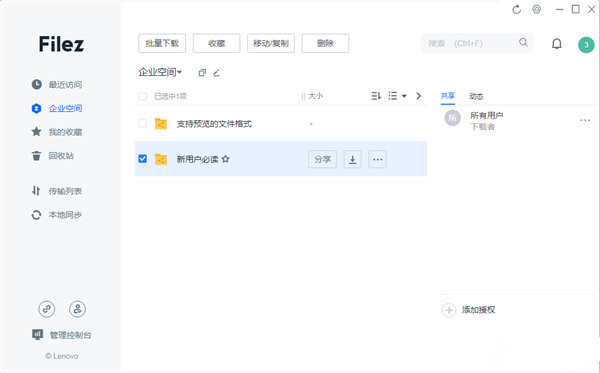Click the download icon on 新用户必读 row
Screen dimensions: 600x373
coord(352,159)
